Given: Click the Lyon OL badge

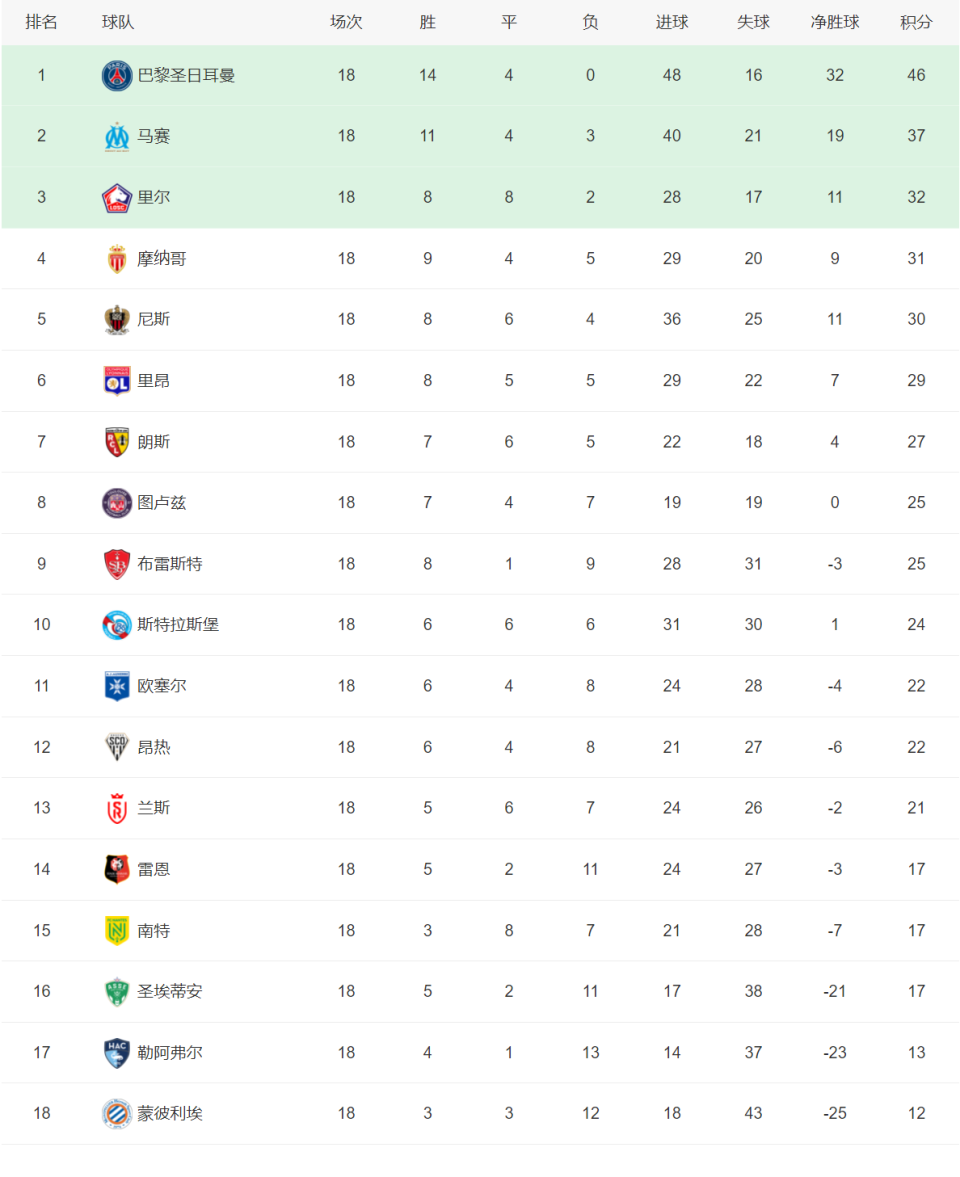Looking at the screenshot, I should (116, 381).
